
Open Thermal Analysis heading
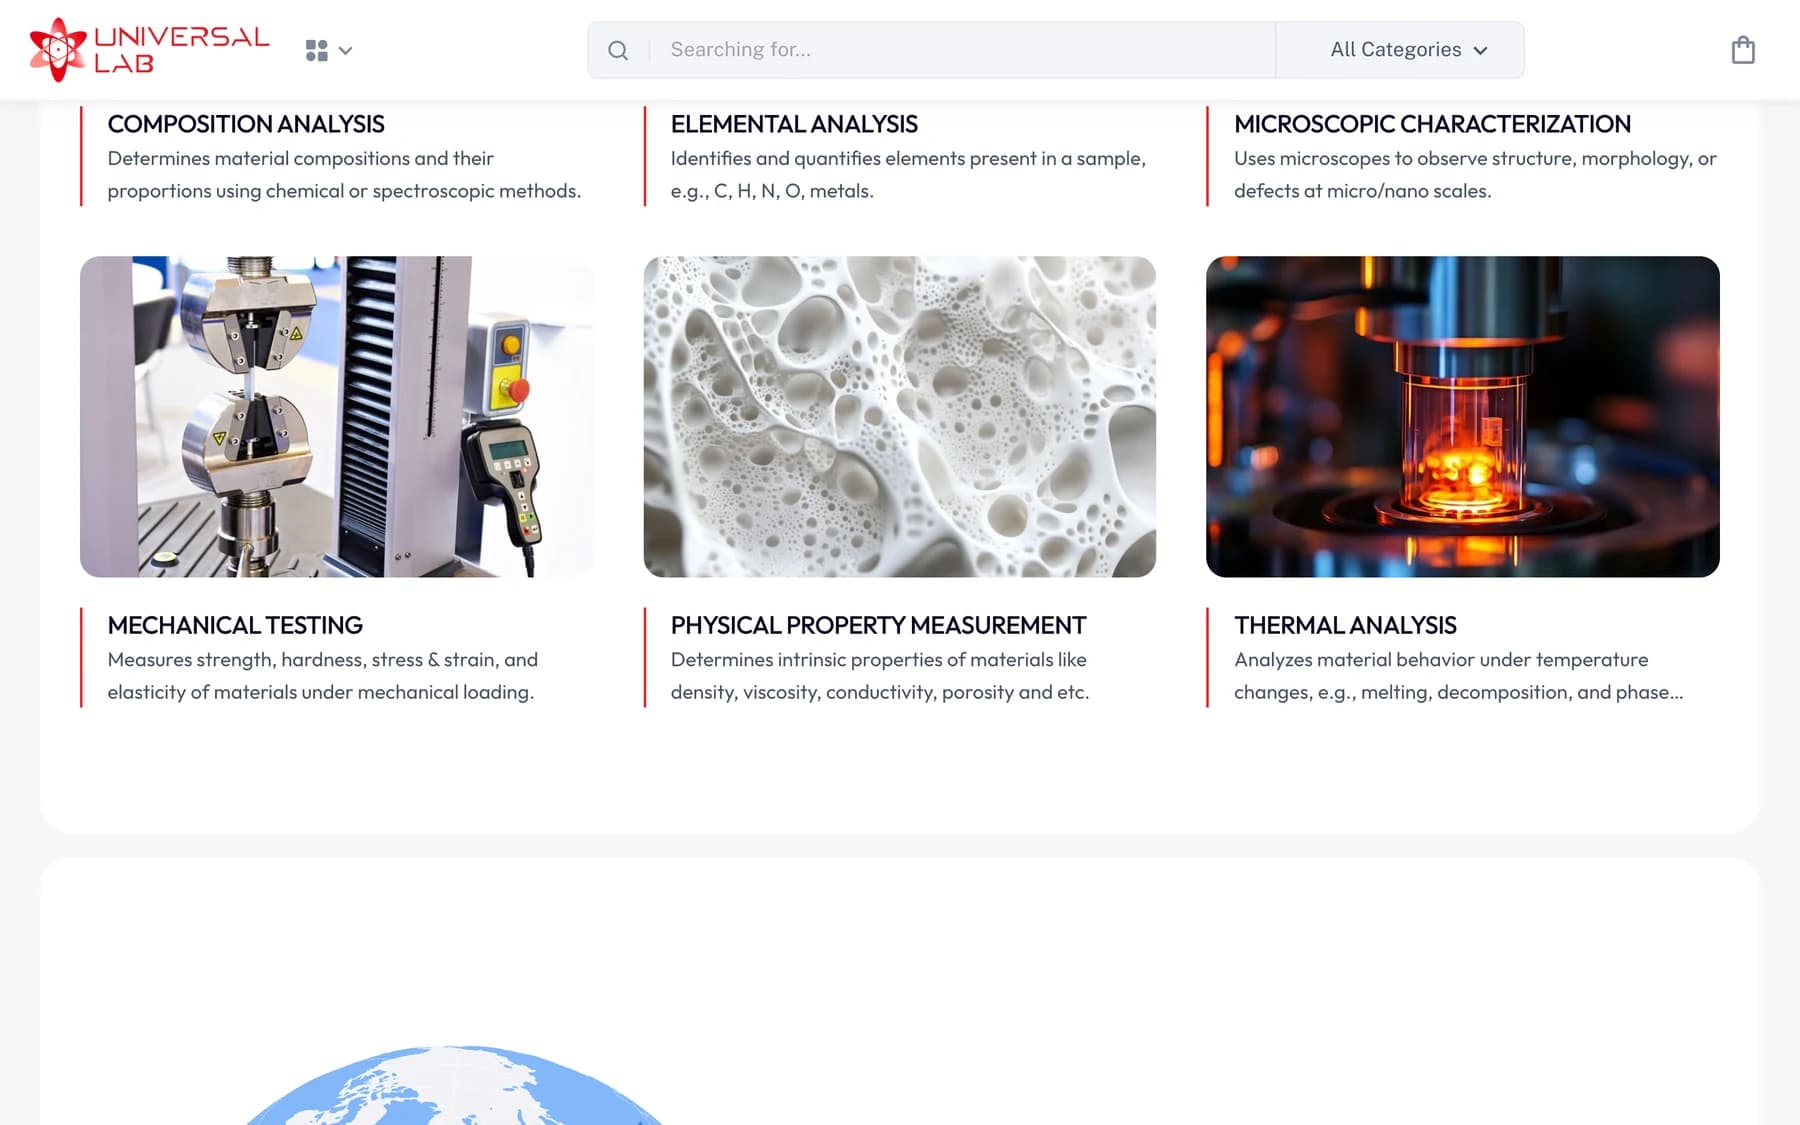pyautogui.click(x=1345, y=625)
